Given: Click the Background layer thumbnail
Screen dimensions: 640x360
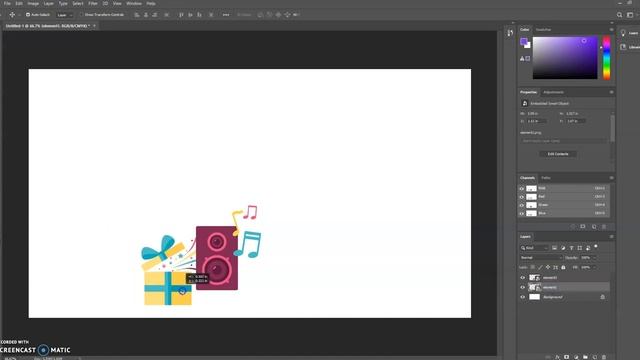Looking at the screenshot, I should (x=534, y=297).
